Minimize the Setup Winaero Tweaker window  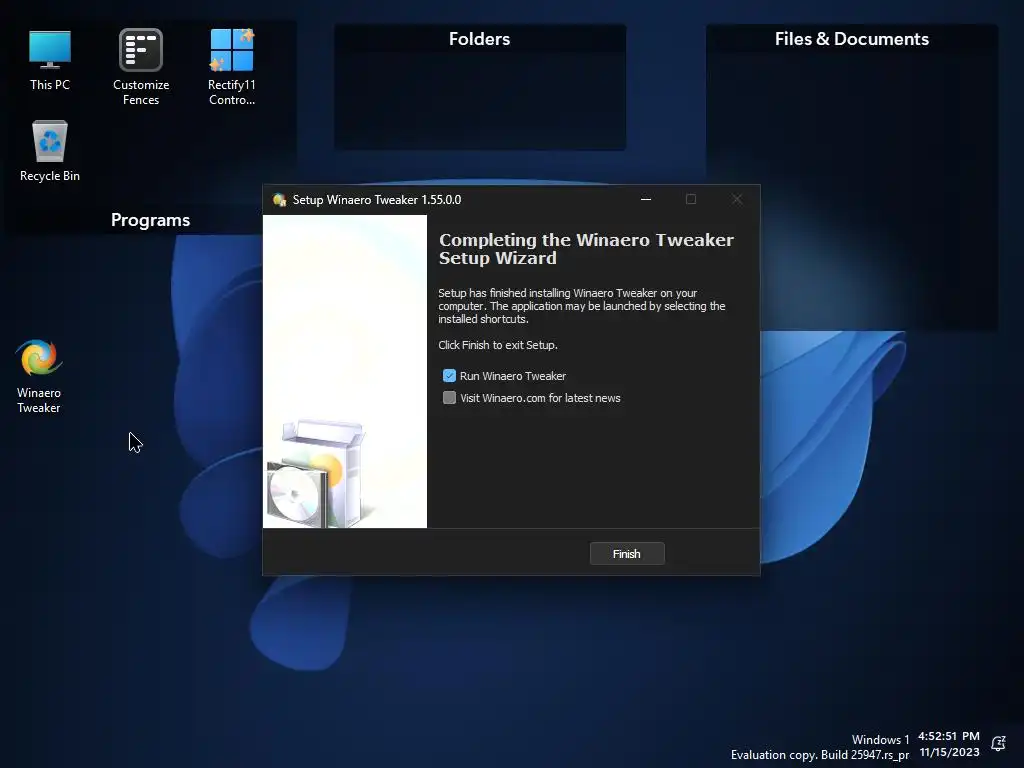pyautogui.click(x=646, y=199)
